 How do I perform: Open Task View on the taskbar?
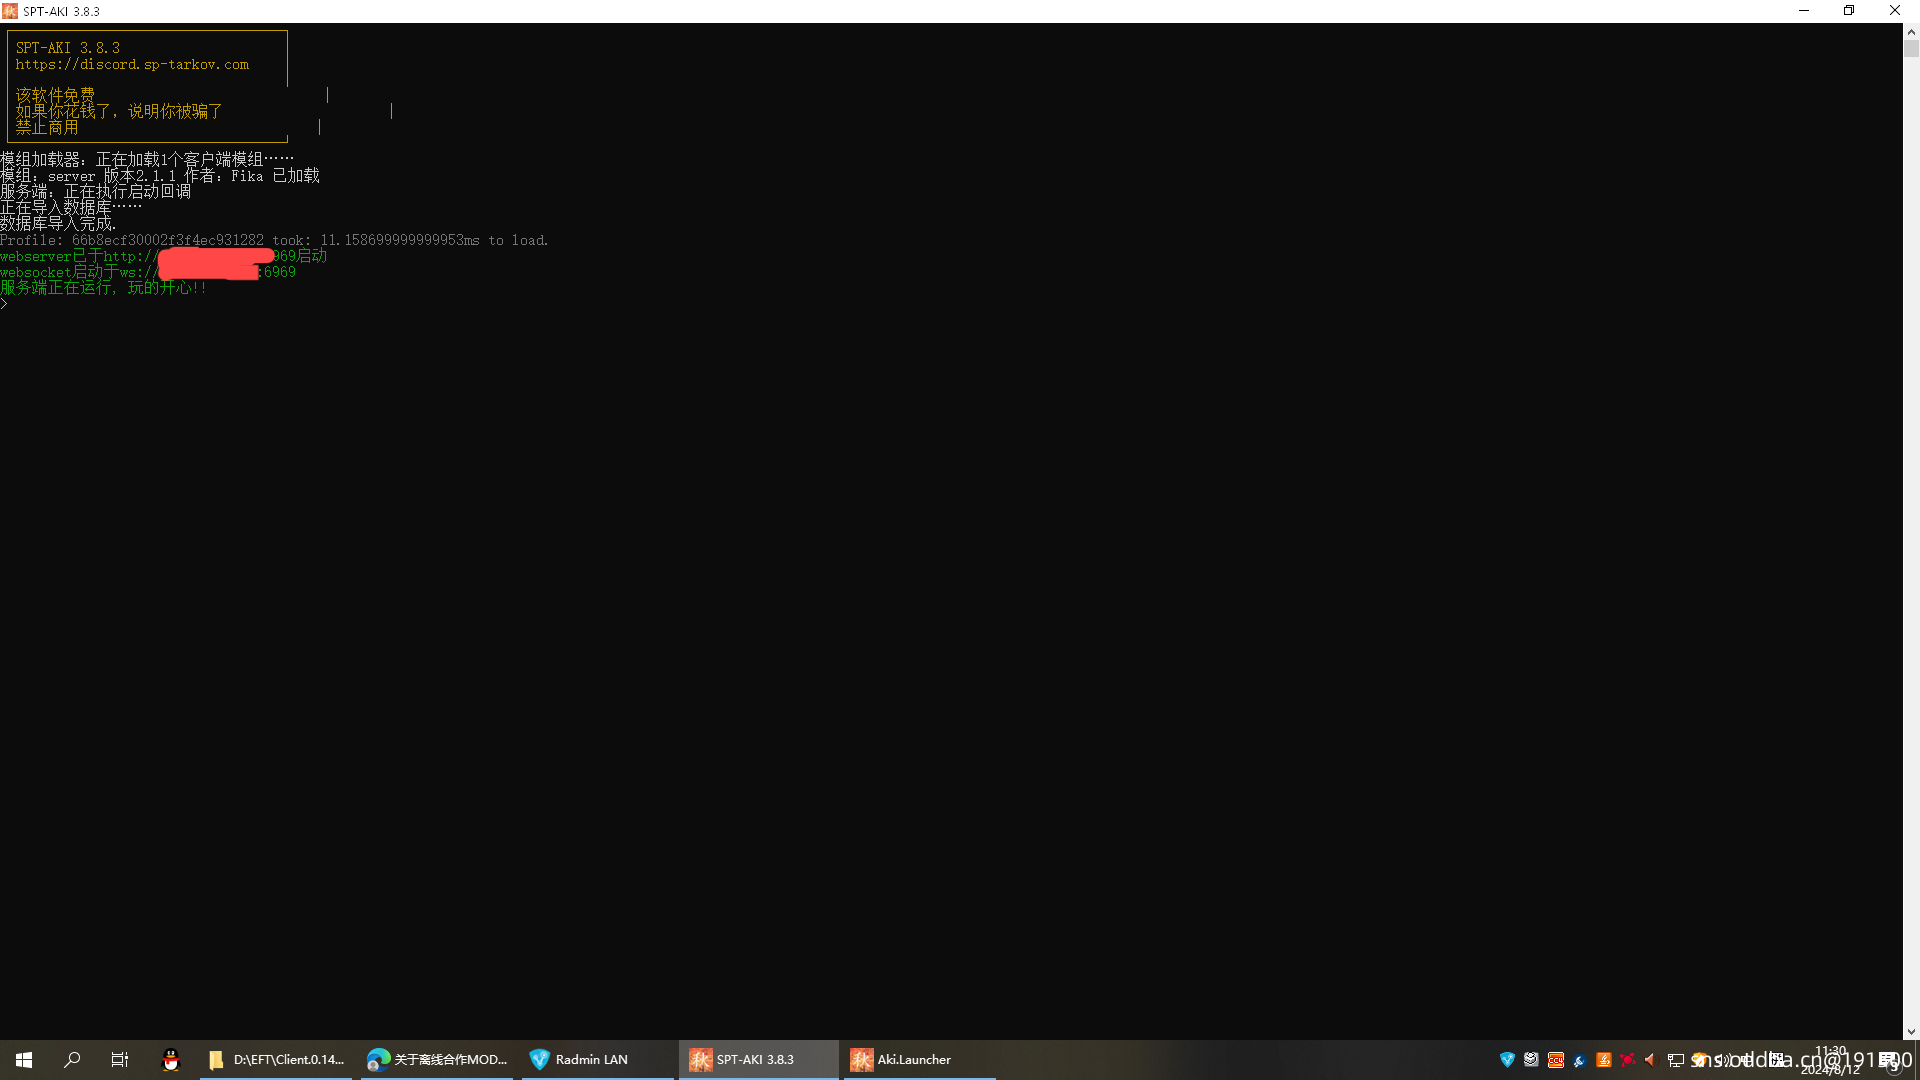coord(120,1060)
